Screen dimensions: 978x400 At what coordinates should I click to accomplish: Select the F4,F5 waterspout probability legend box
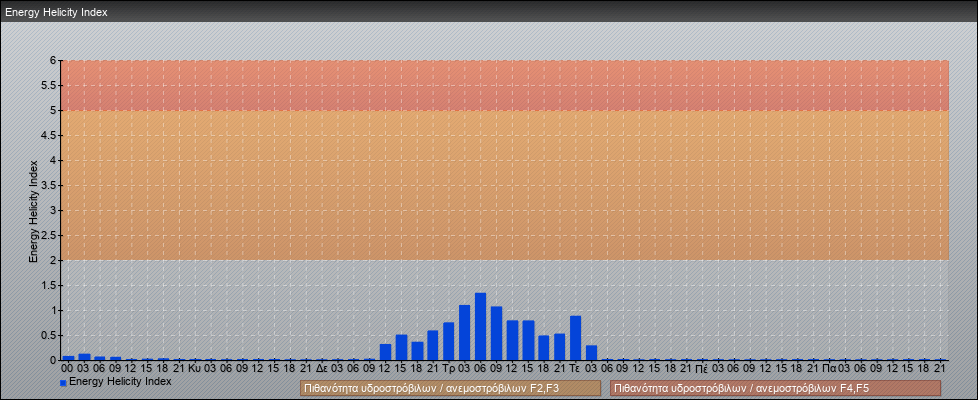pos(775,388)
